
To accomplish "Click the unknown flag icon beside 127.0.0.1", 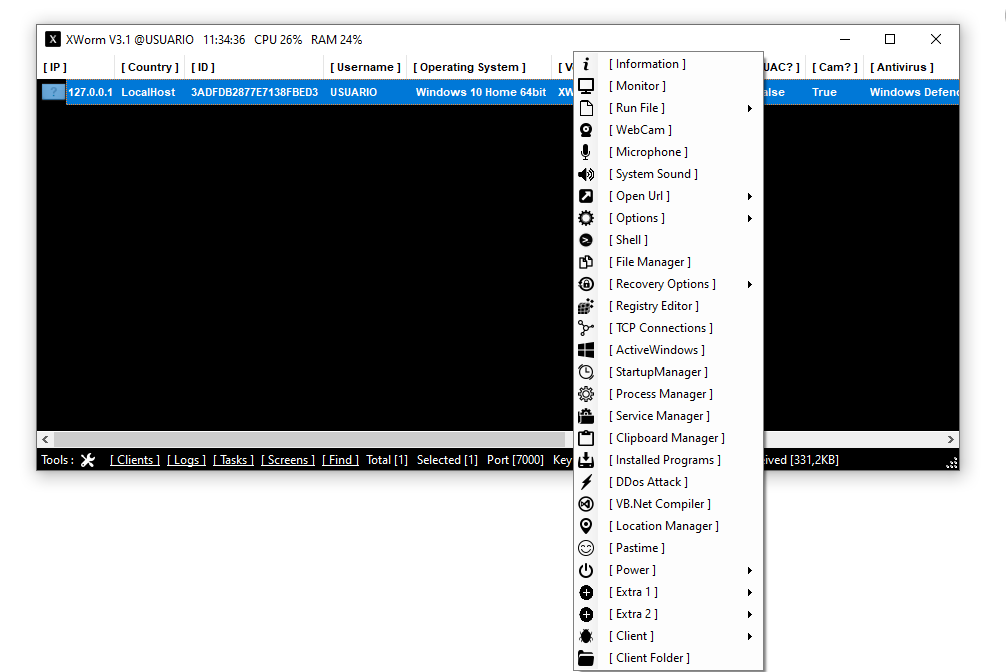I will (x=53, y=92).
